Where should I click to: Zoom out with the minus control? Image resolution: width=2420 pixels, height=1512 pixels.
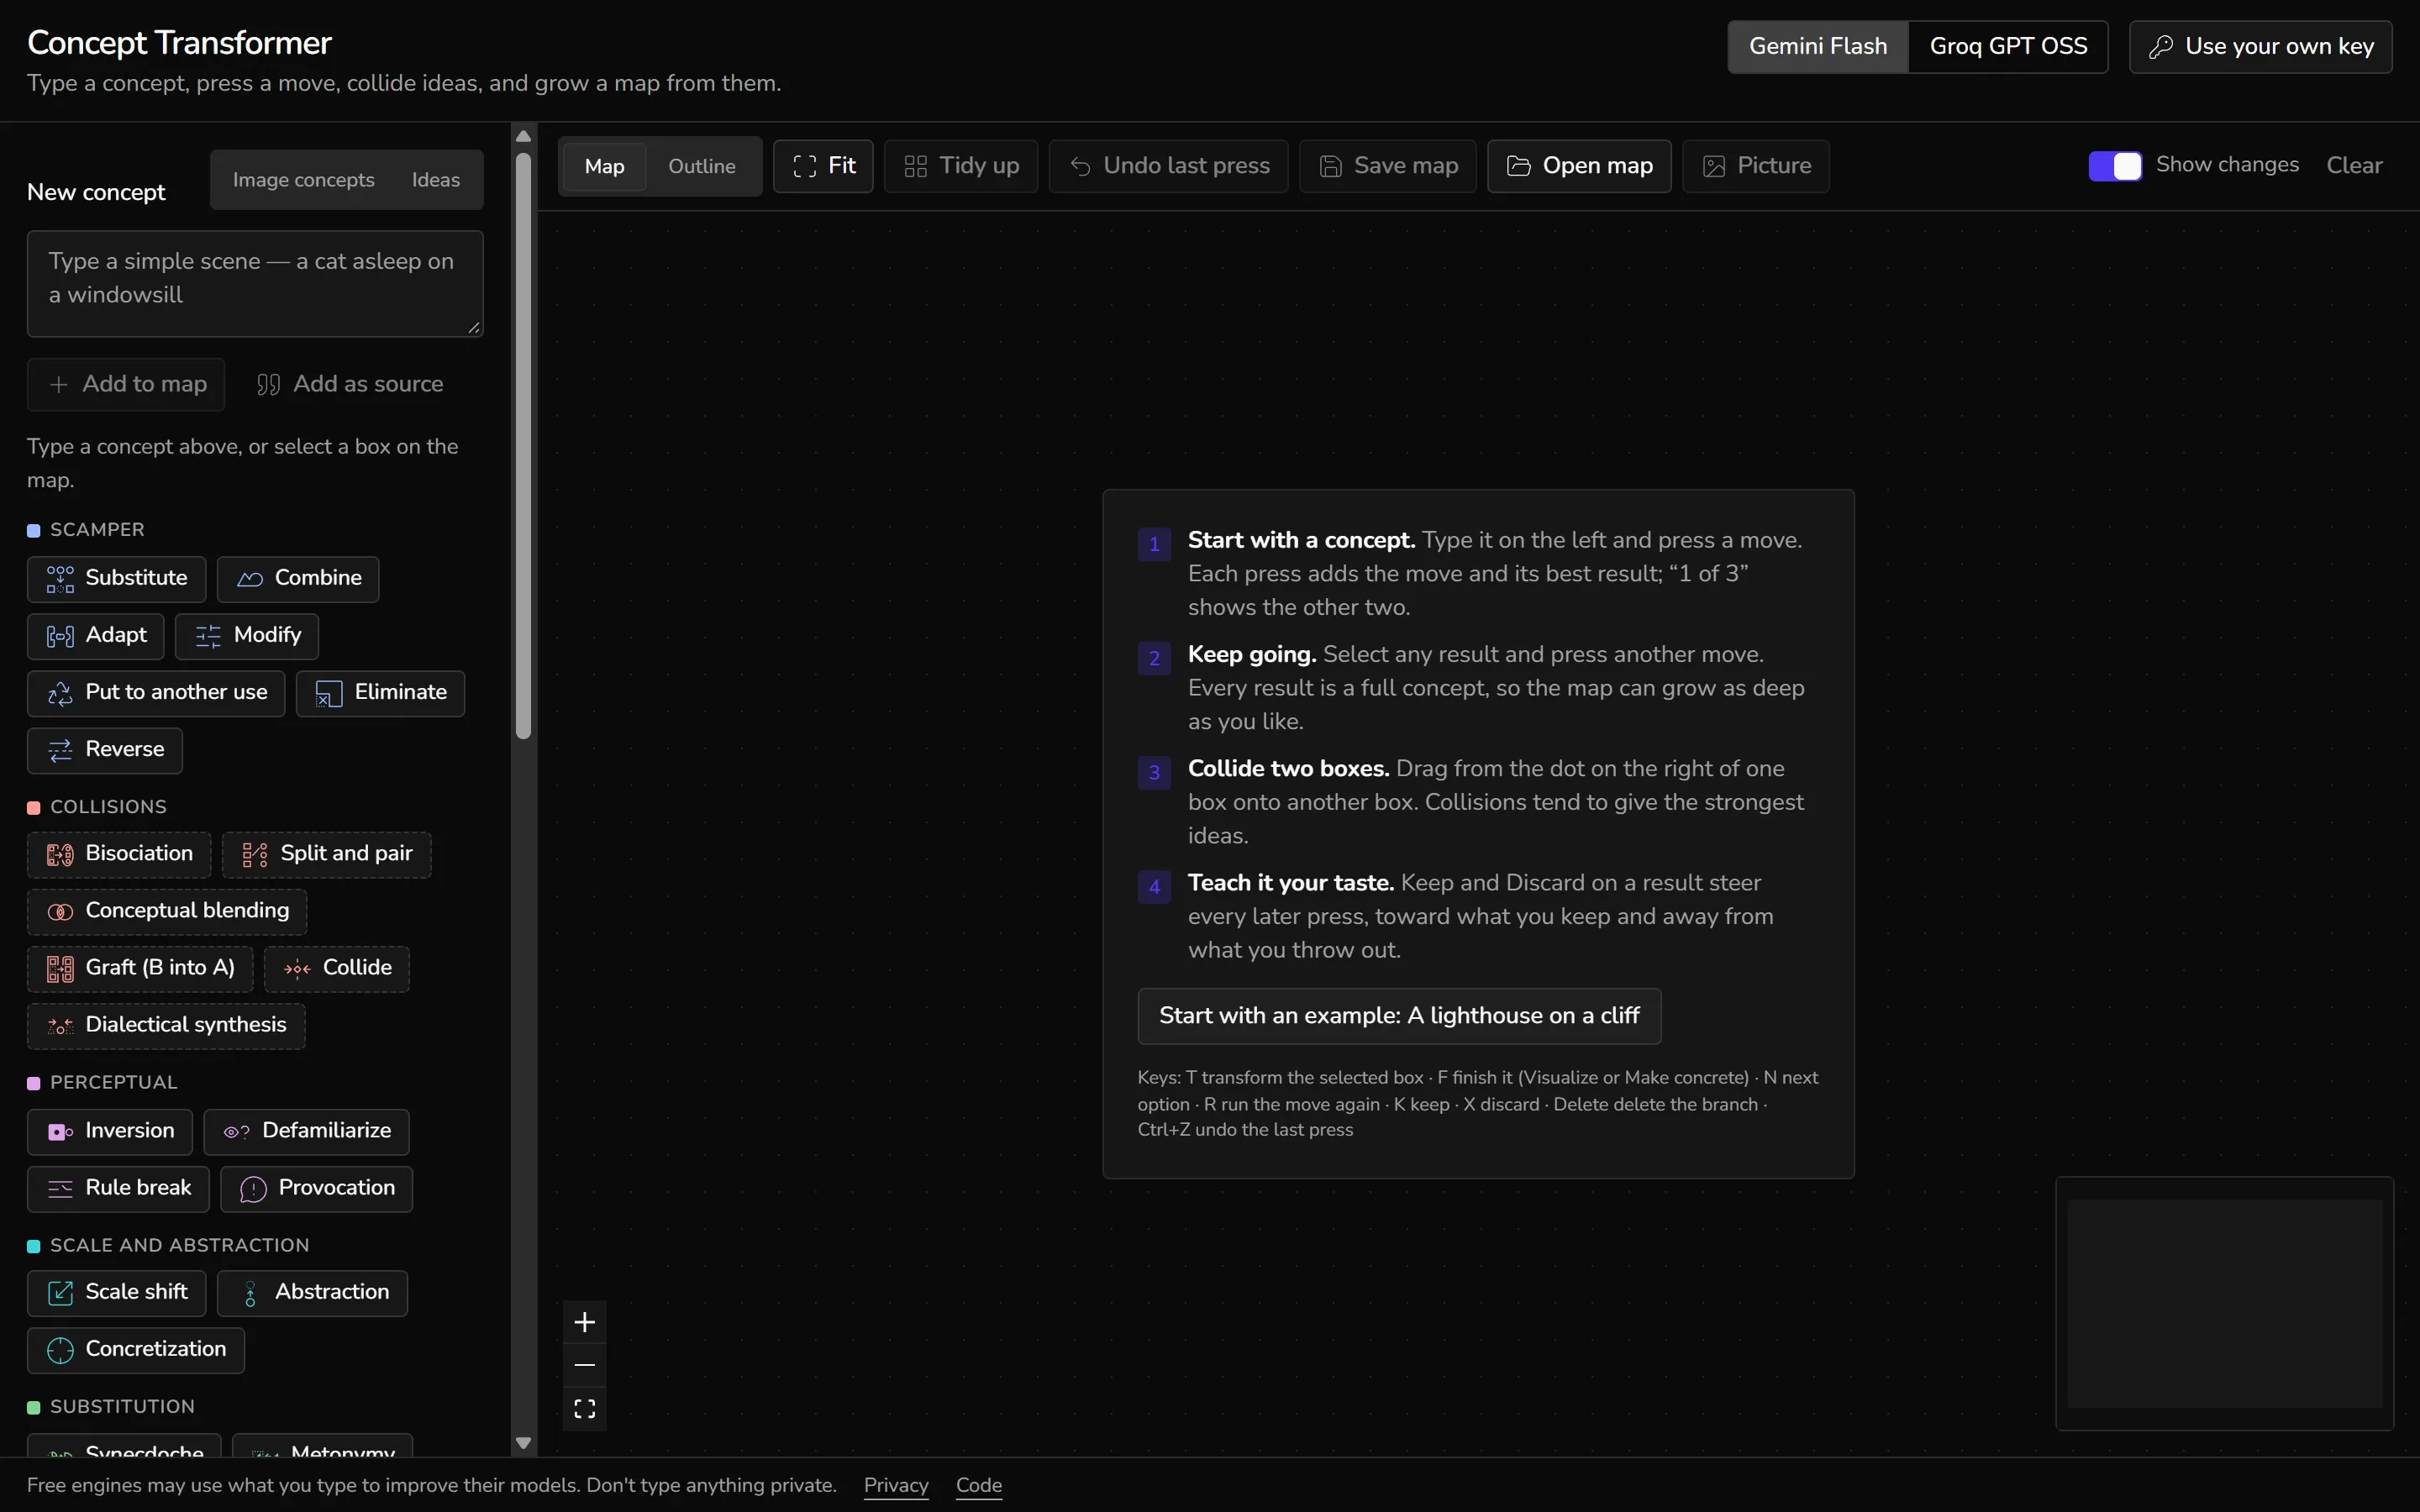pyautogui.click(x=585, y=1365)
